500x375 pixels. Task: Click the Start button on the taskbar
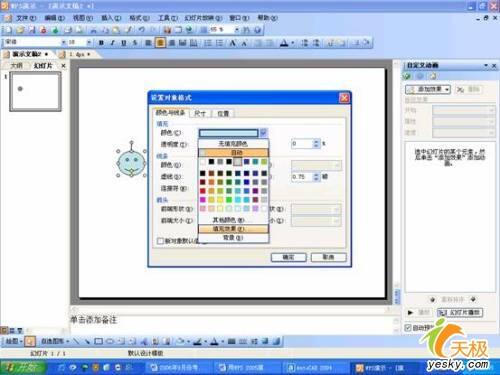(23, 367)
